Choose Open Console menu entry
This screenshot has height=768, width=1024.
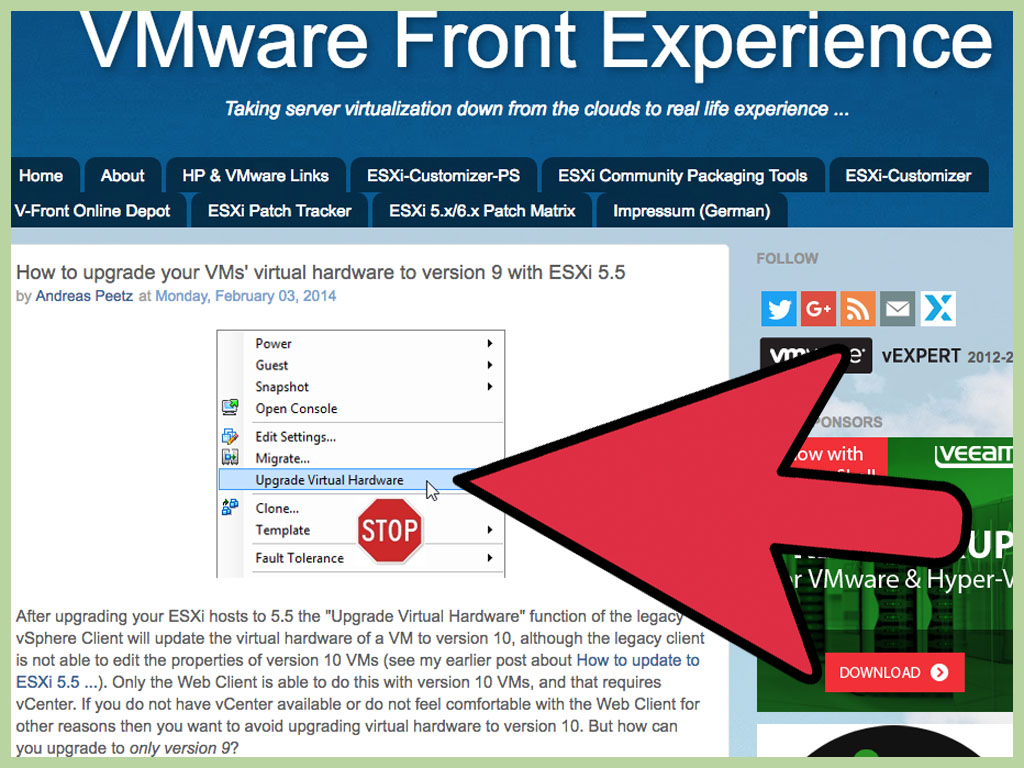[296, 408]
